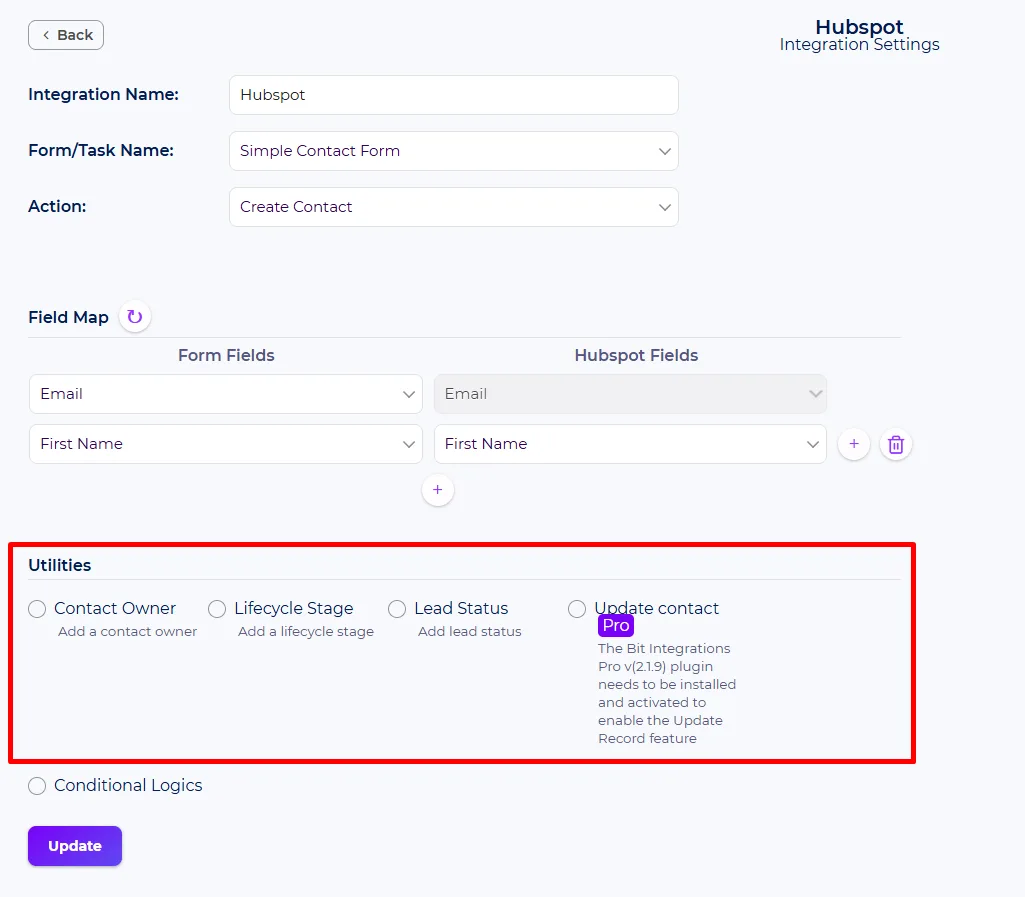
Task: Delete the First Name field mapping row
Action: 896,445
